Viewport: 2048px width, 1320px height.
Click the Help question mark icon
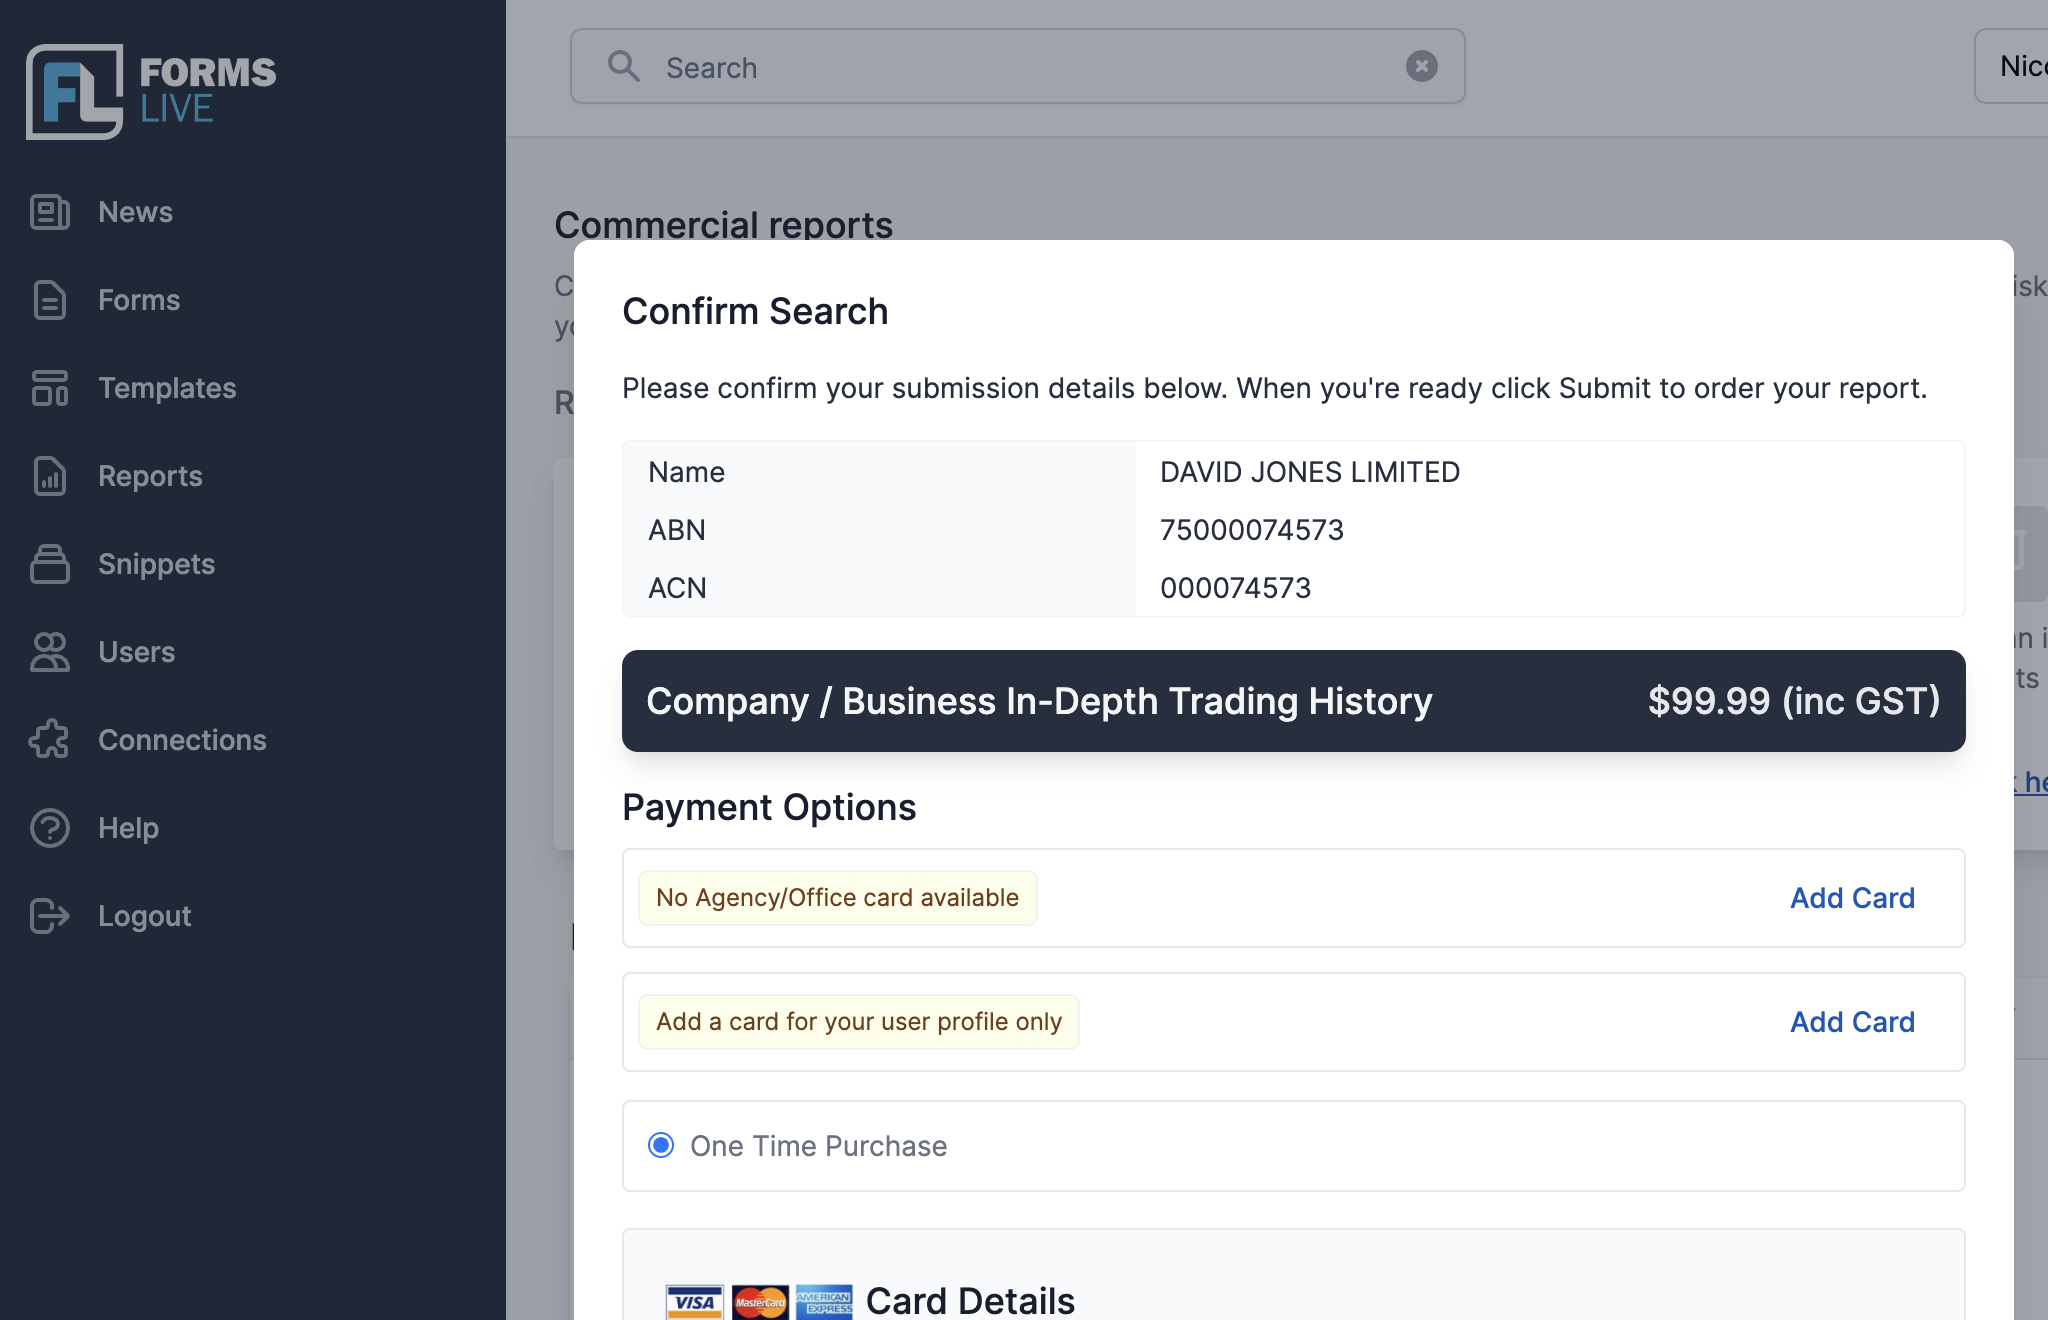tap(49, 828)
